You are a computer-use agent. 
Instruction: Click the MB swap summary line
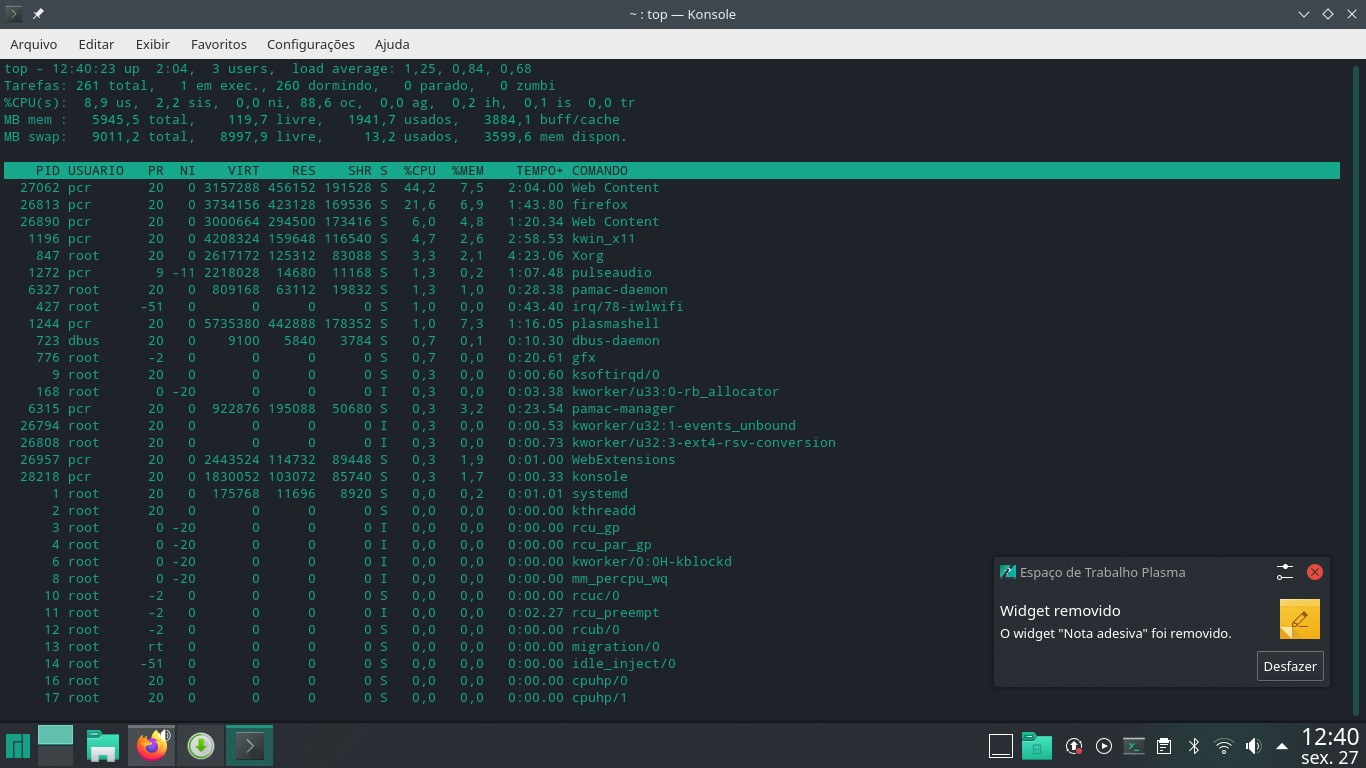tap(316, 137)
